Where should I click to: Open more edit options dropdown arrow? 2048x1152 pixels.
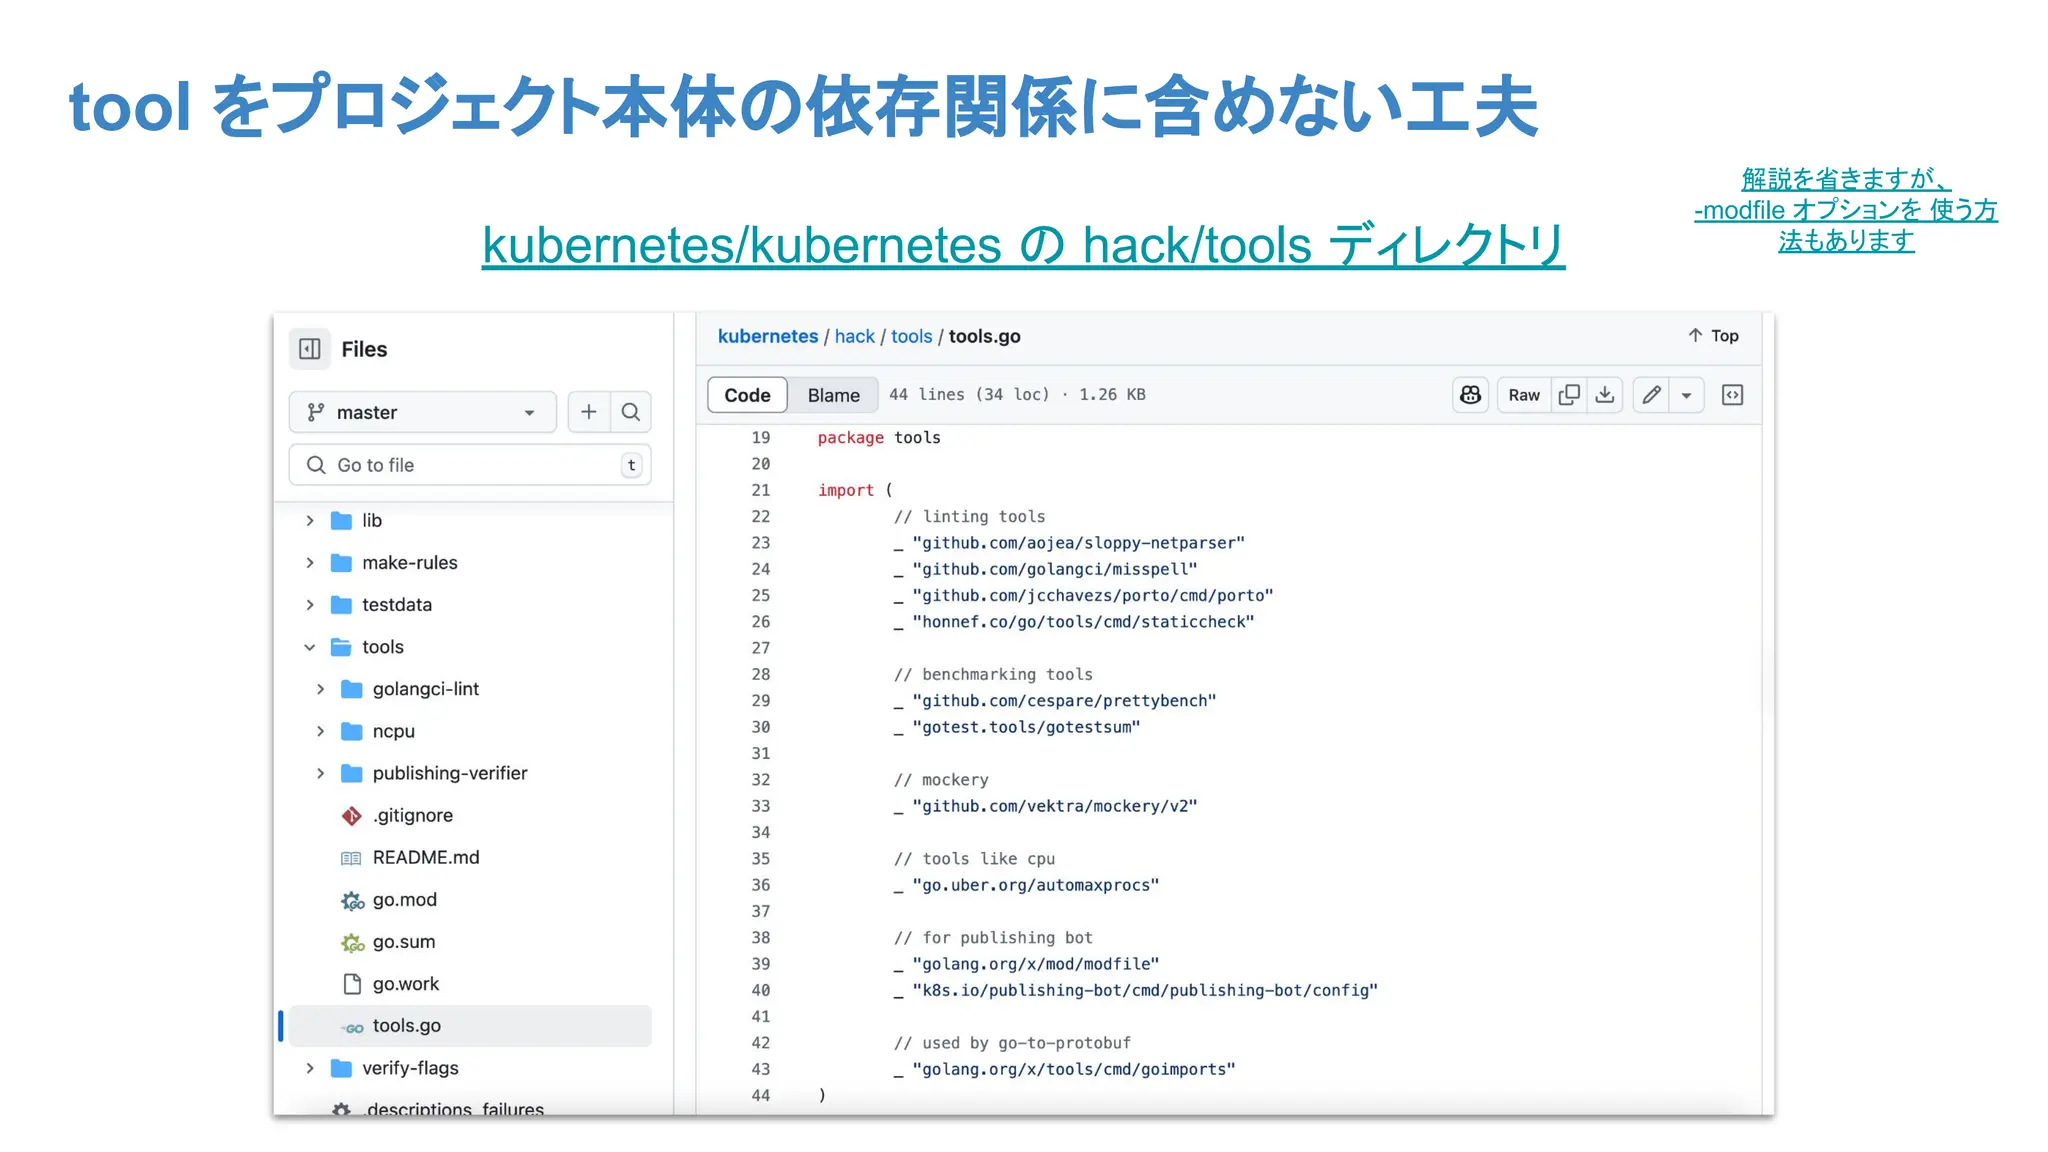1687,395
